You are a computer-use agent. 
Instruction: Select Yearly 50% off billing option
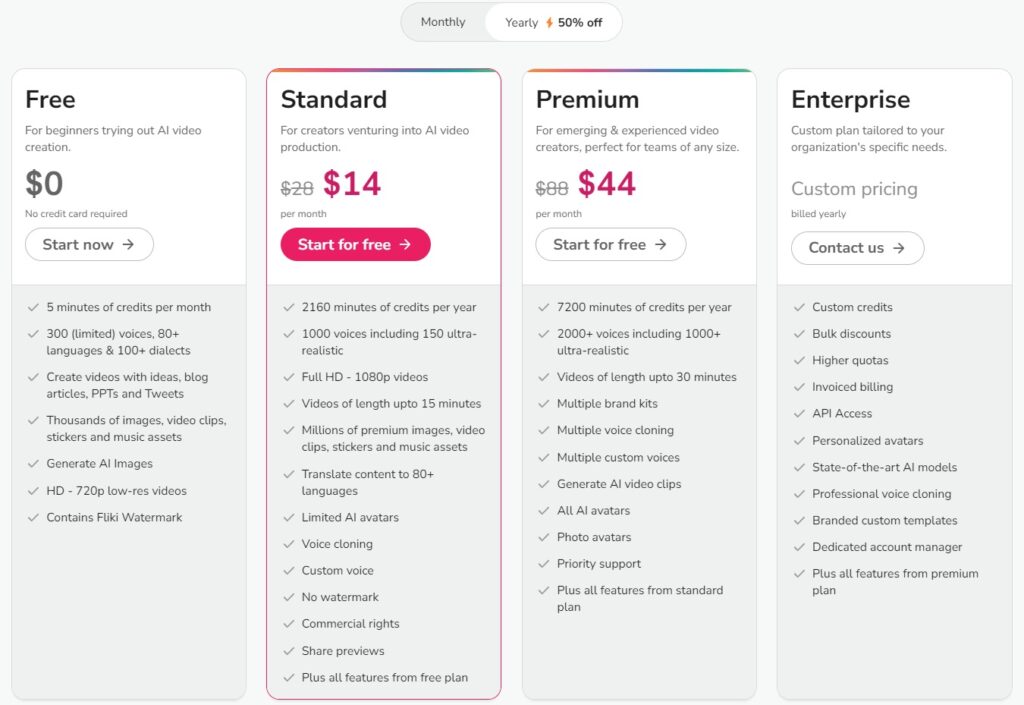(x=553, y=22)
